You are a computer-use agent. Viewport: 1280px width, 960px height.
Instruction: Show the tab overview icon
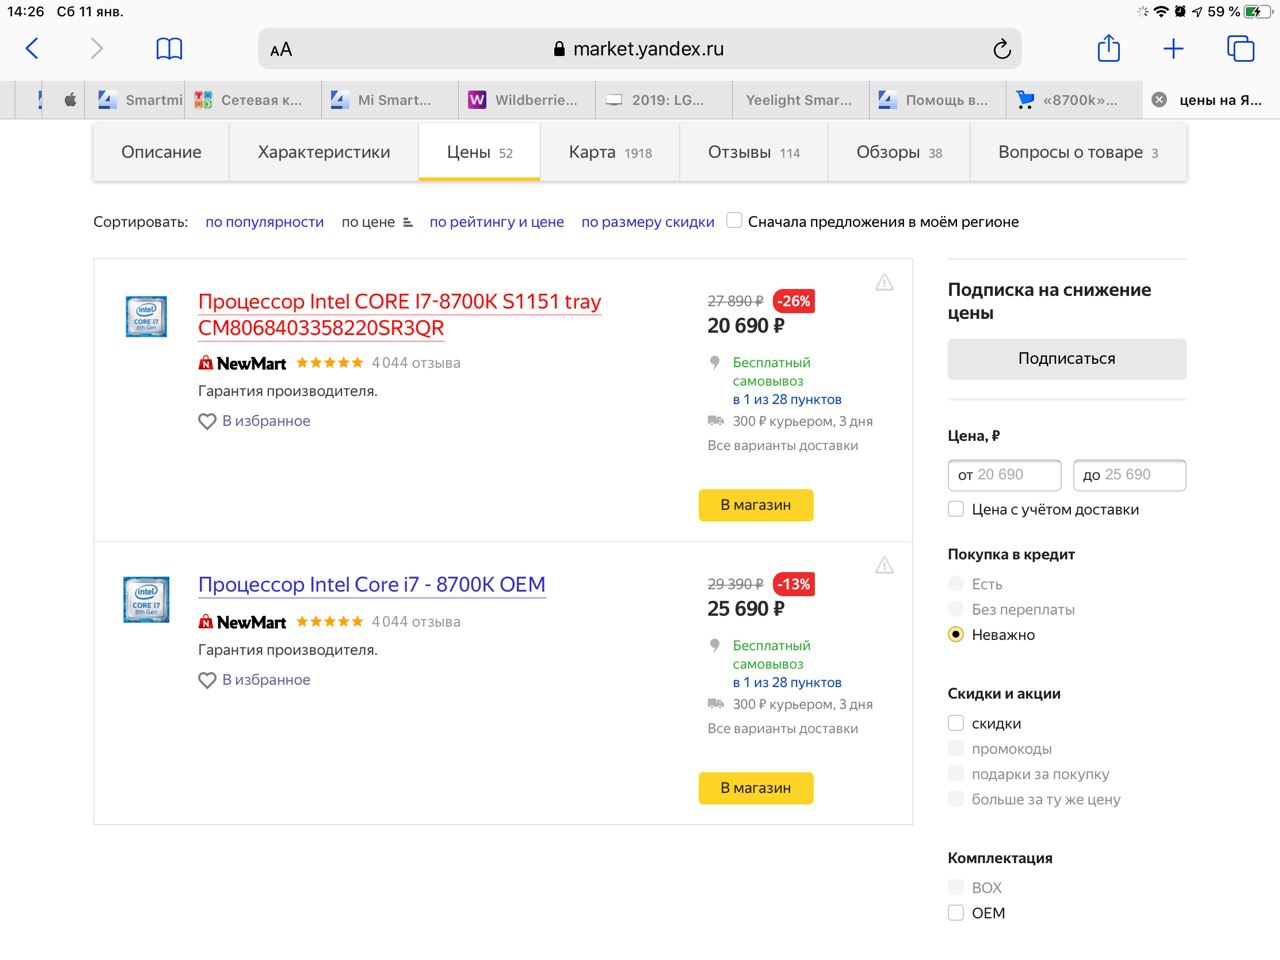point(1240,48)
